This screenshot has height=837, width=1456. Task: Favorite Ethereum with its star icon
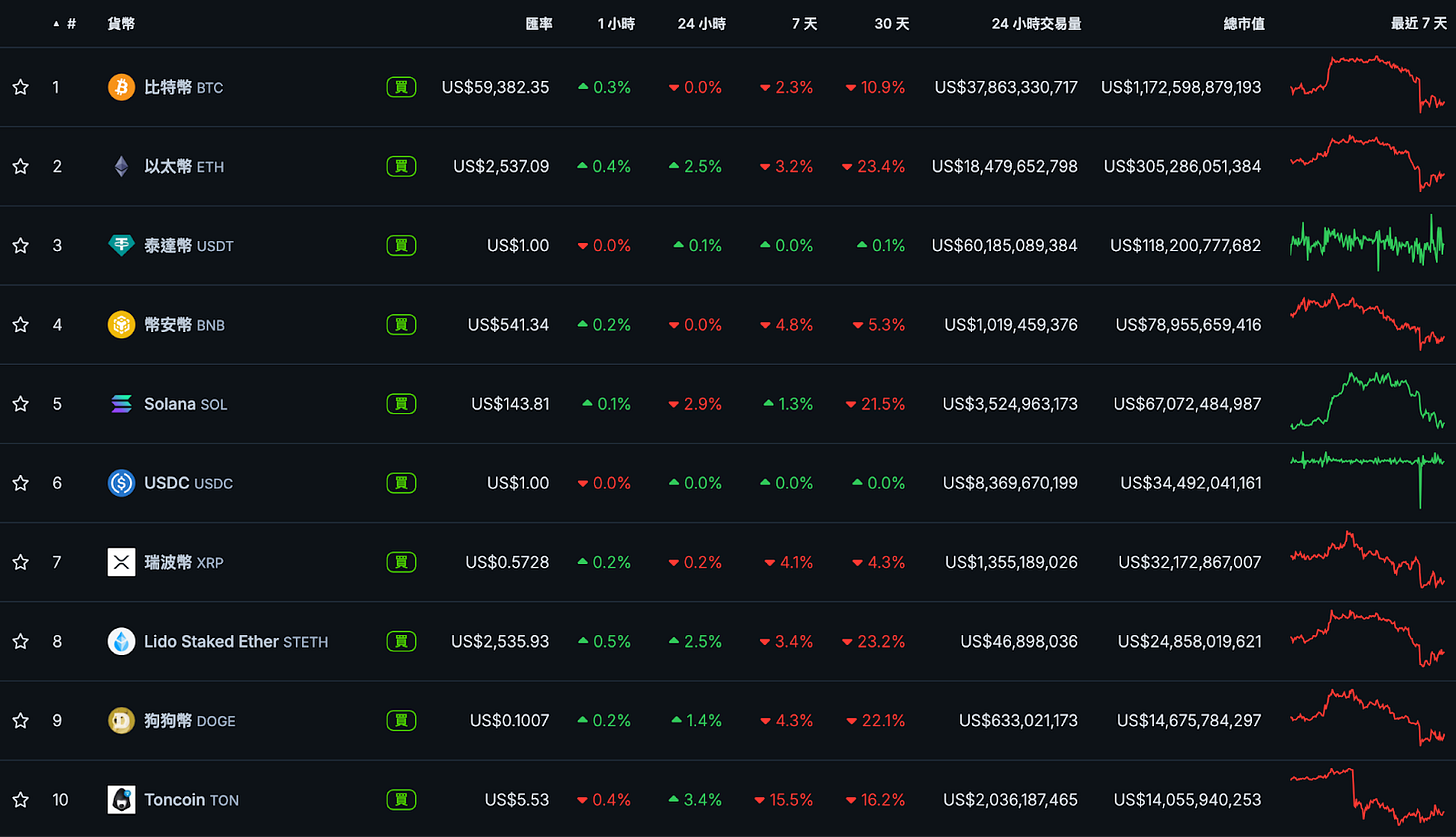[20, 166]
